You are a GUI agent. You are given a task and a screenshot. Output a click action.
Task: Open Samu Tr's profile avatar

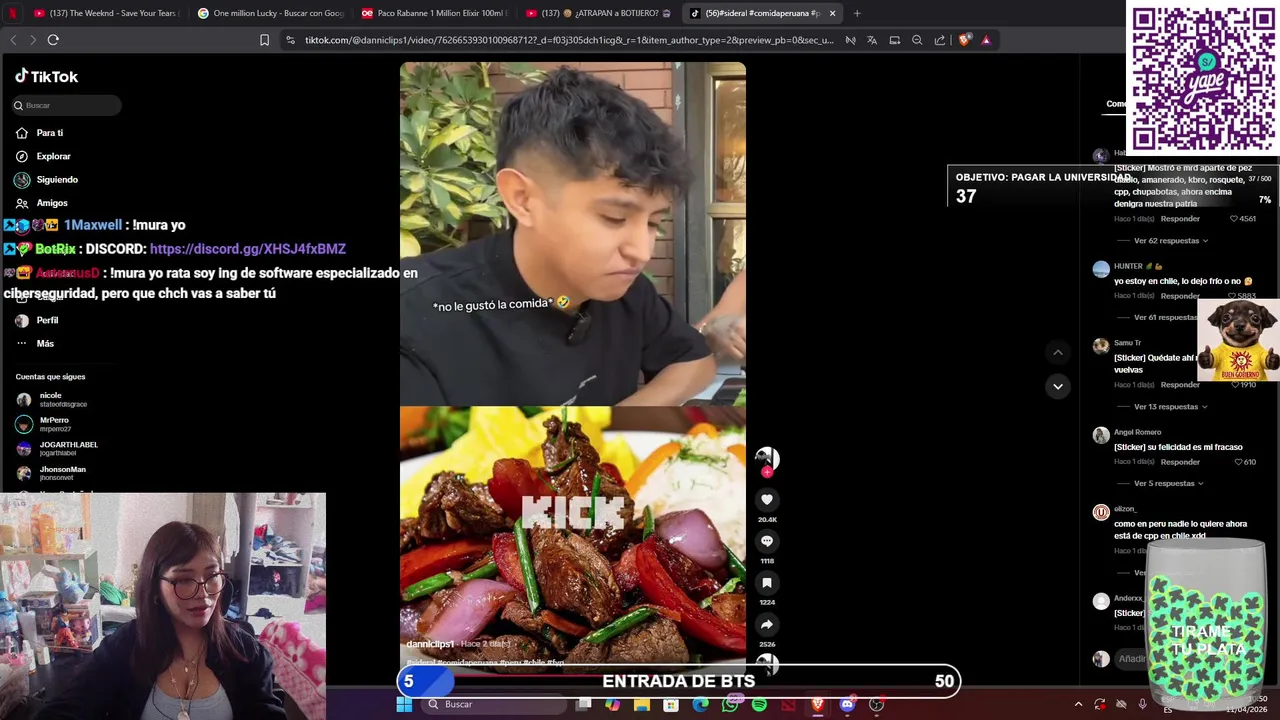[1101, 346]
